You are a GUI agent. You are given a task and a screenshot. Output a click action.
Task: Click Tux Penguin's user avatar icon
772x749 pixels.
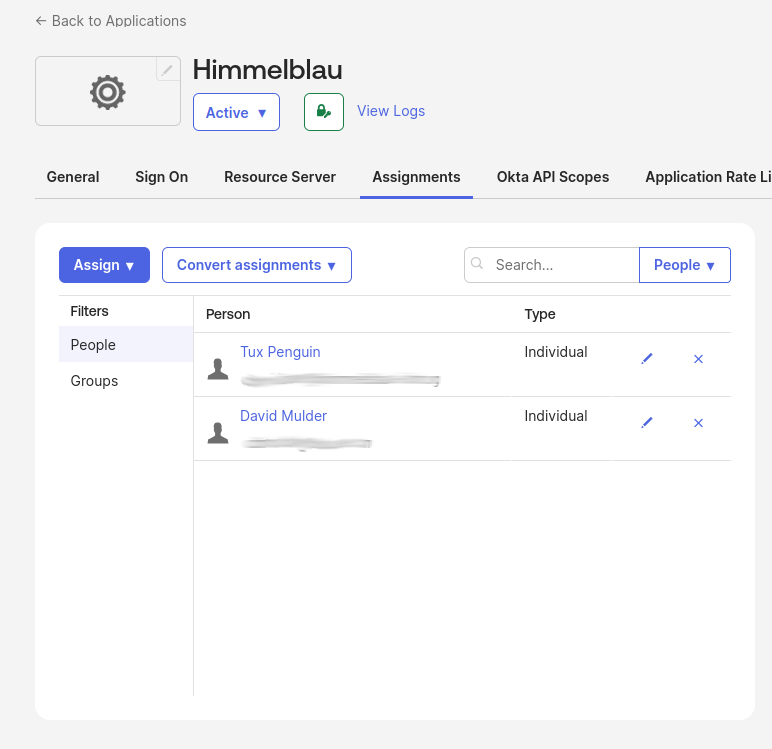point(218,369)
